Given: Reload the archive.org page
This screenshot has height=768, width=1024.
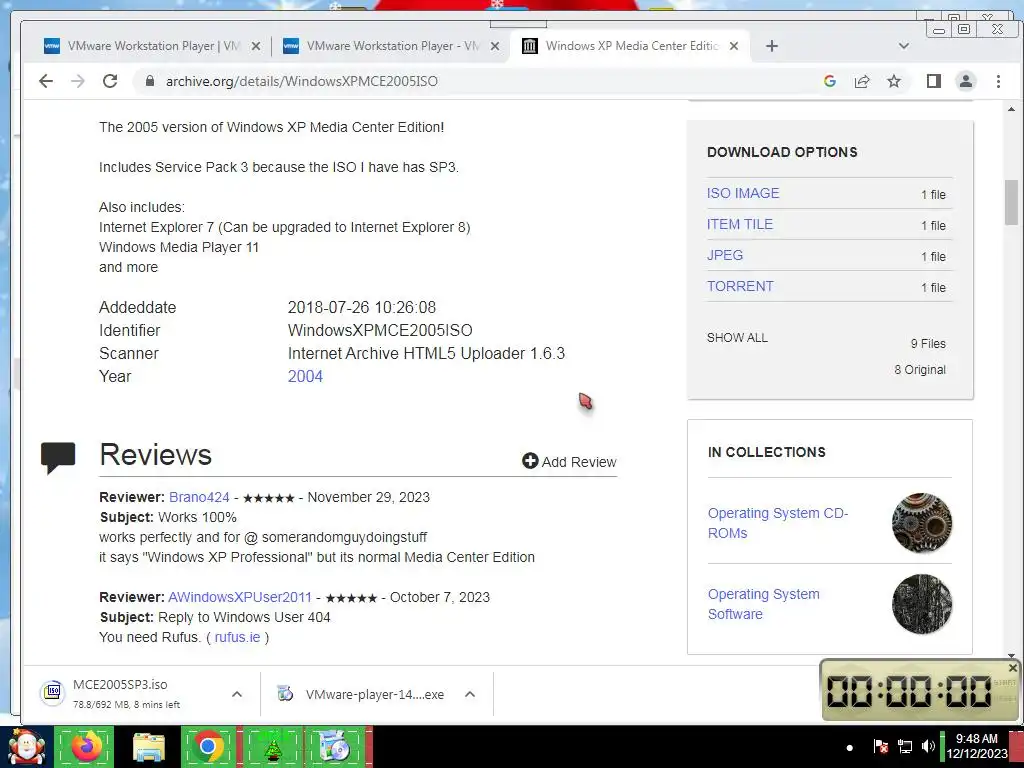Looking at the screenshot, I should [x=110, y=81].
